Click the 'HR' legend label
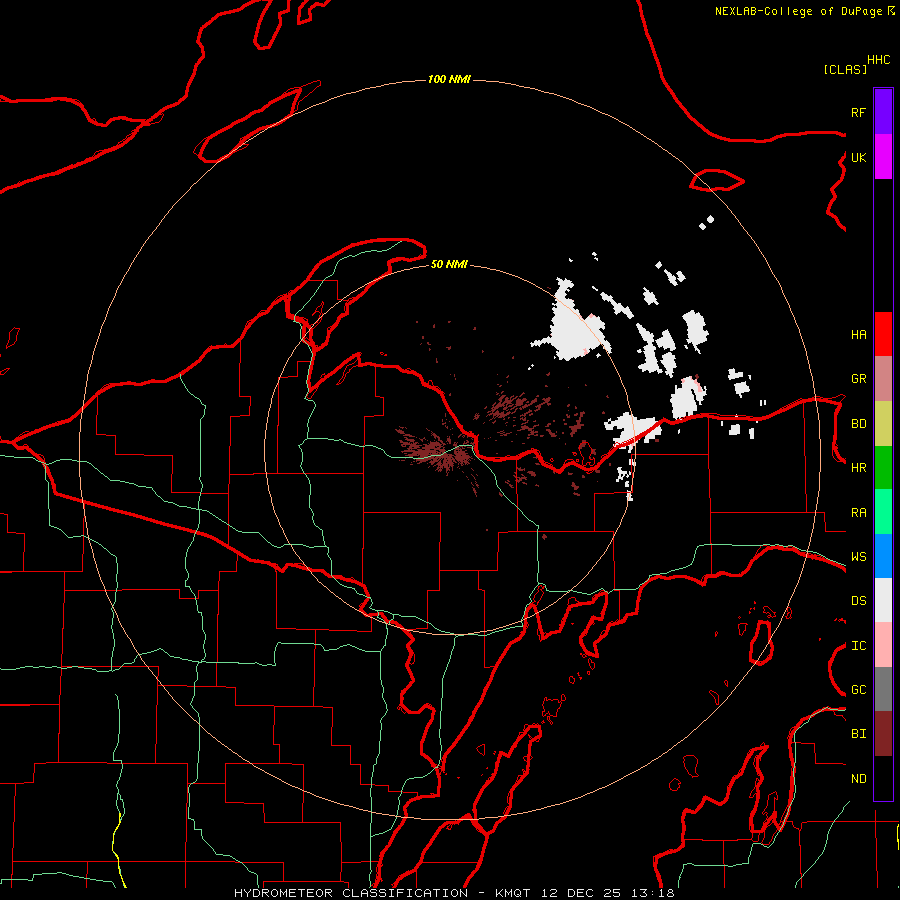Image resolution: width=900 pixels, height=900 pixels. click(858, 468)
